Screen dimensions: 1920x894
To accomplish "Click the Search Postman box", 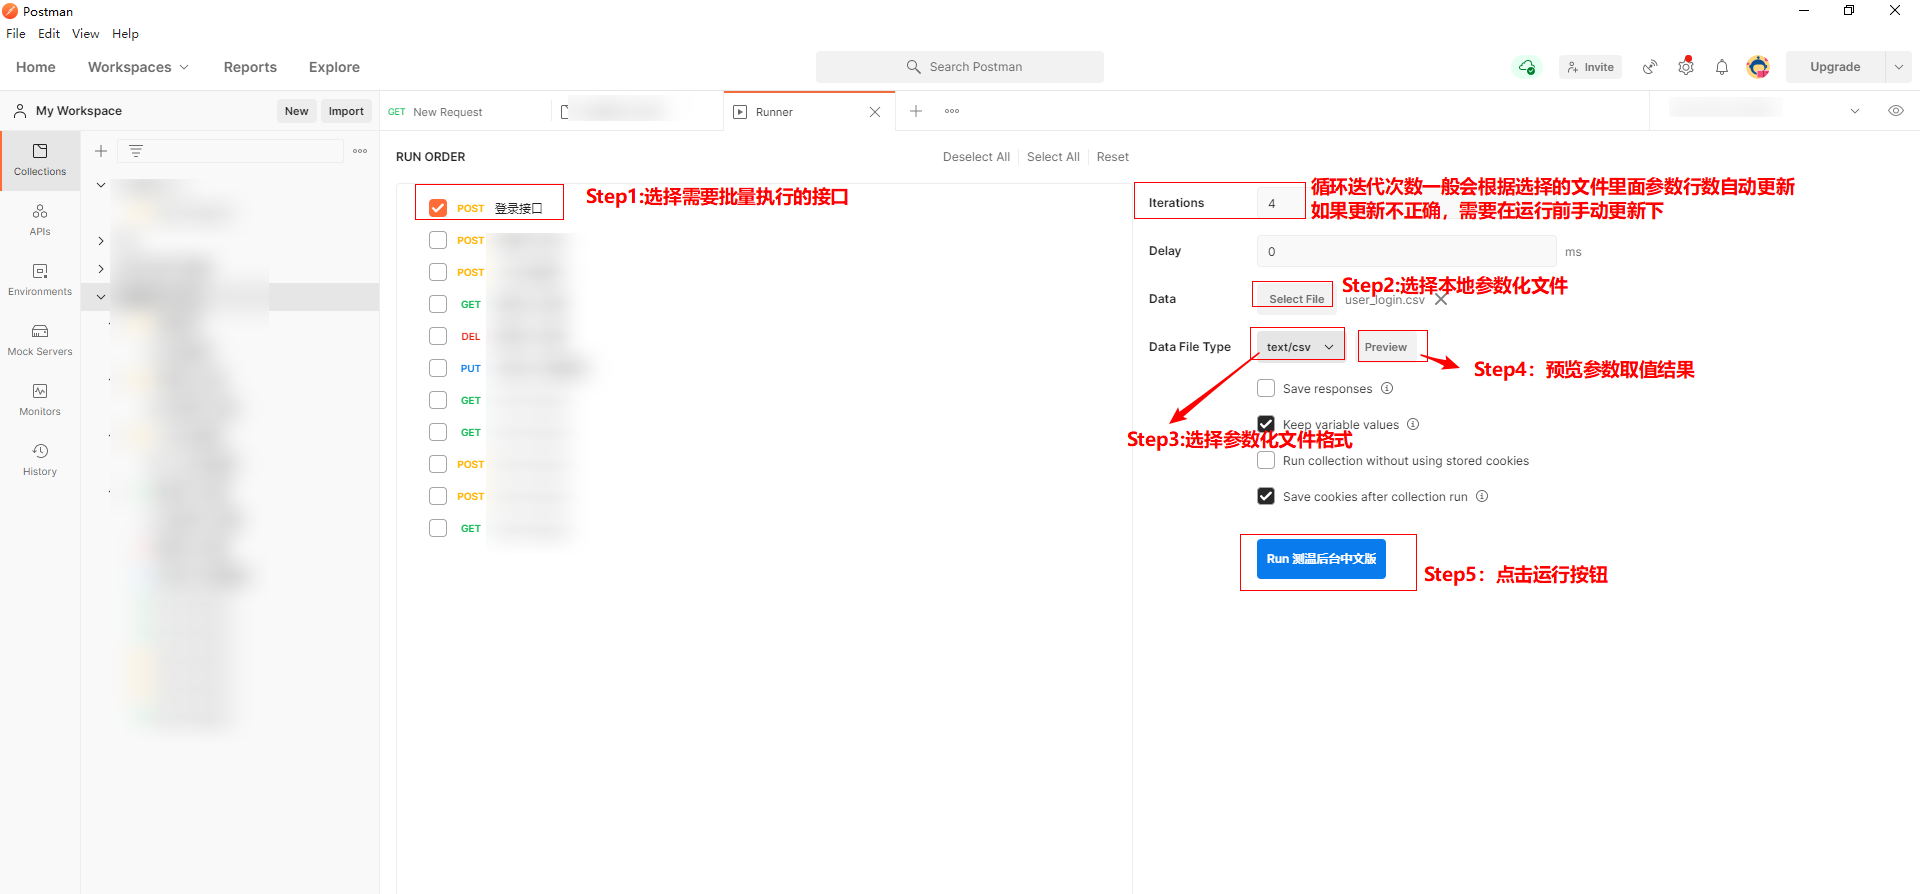I will coord(960,67).
